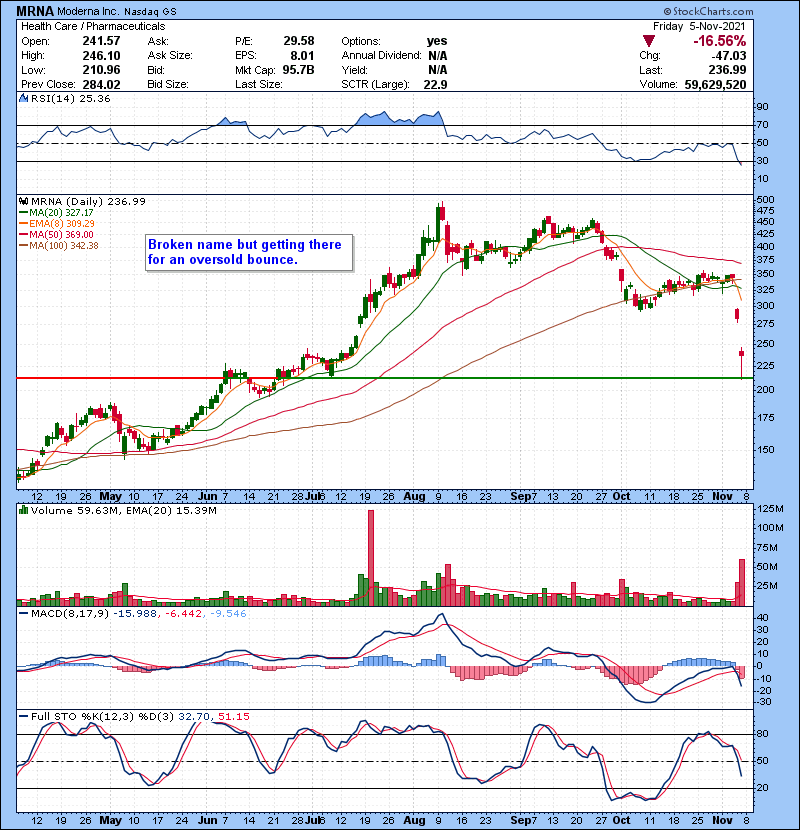Select the Low value "210.96"
The image size is (800, 830).
101,70
